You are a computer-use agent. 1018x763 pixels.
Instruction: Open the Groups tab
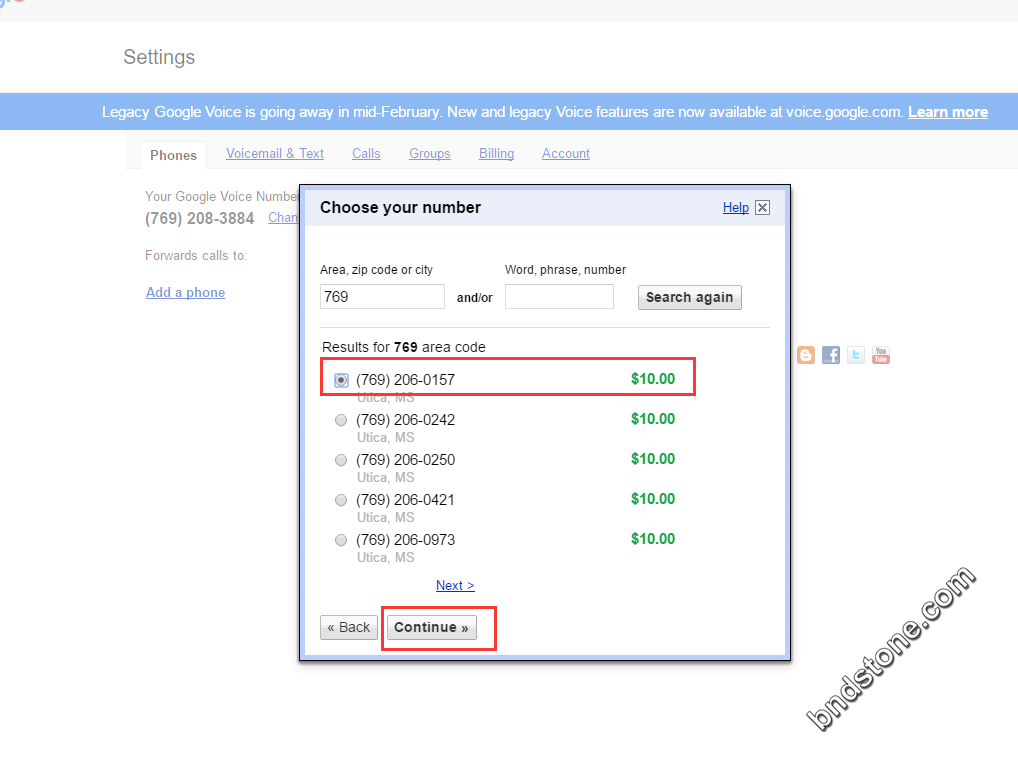(x=430, y=153)
